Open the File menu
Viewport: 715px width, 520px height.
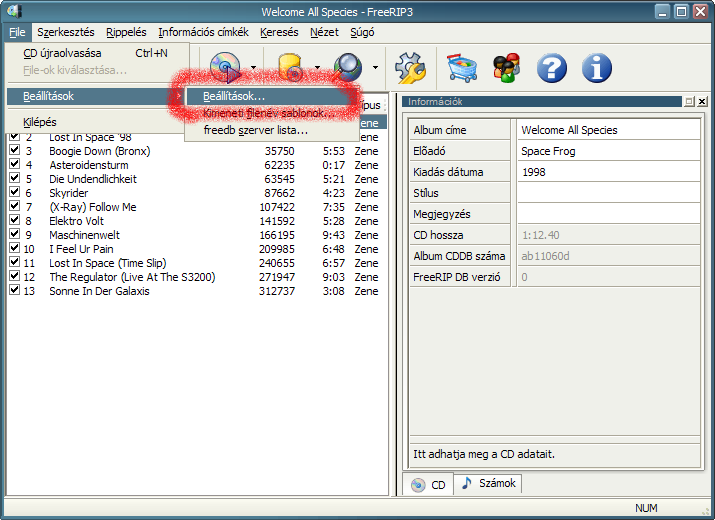pyautogui.click(x=17, y=32)
